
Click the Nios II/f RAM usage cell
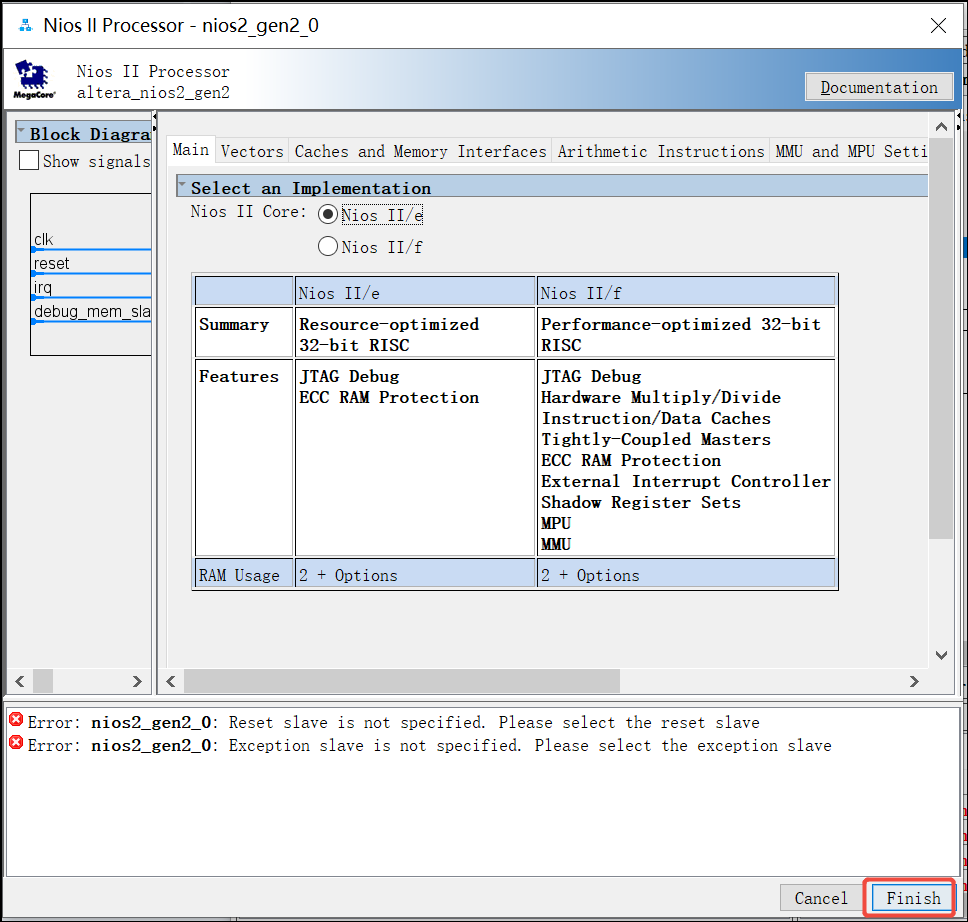pyautogui.click(x=686, y=572)
